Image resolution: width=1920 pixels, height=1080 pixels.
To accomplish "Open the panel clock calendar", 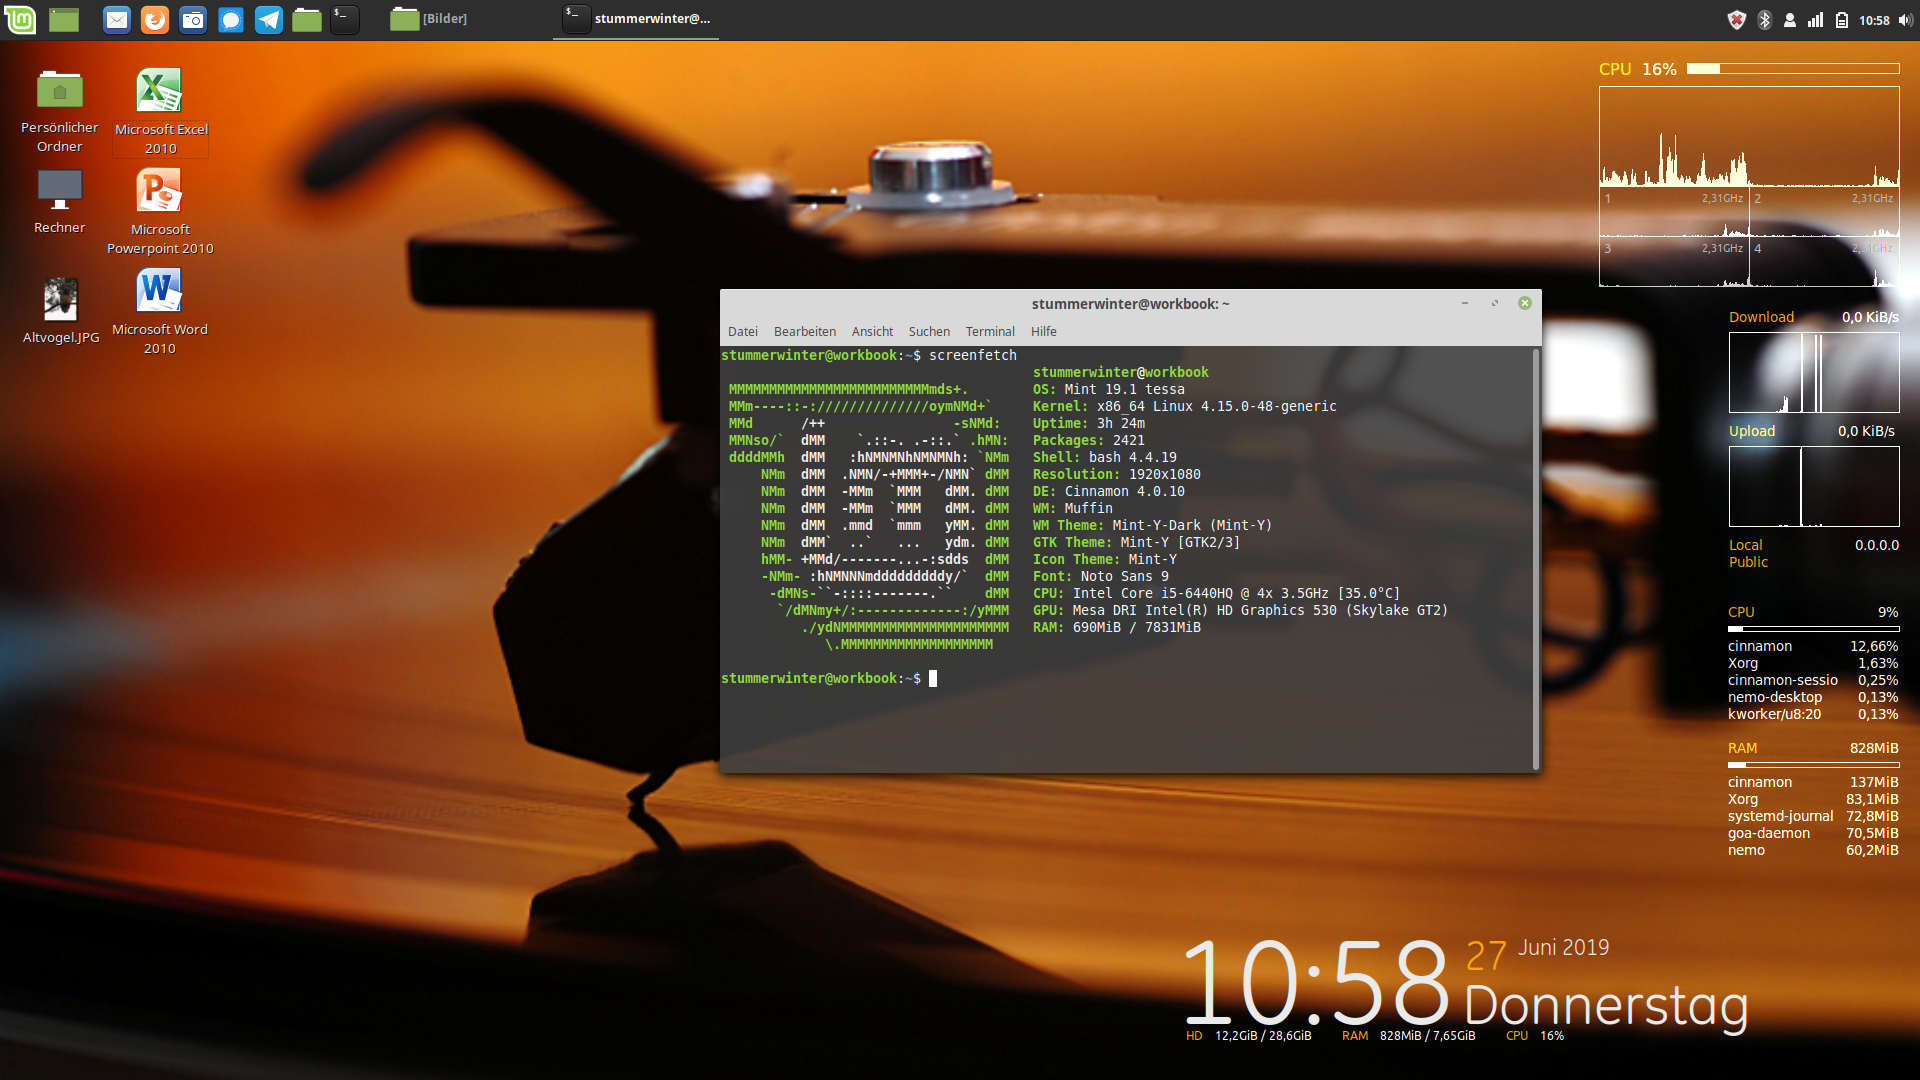I will pos(1874,20).
